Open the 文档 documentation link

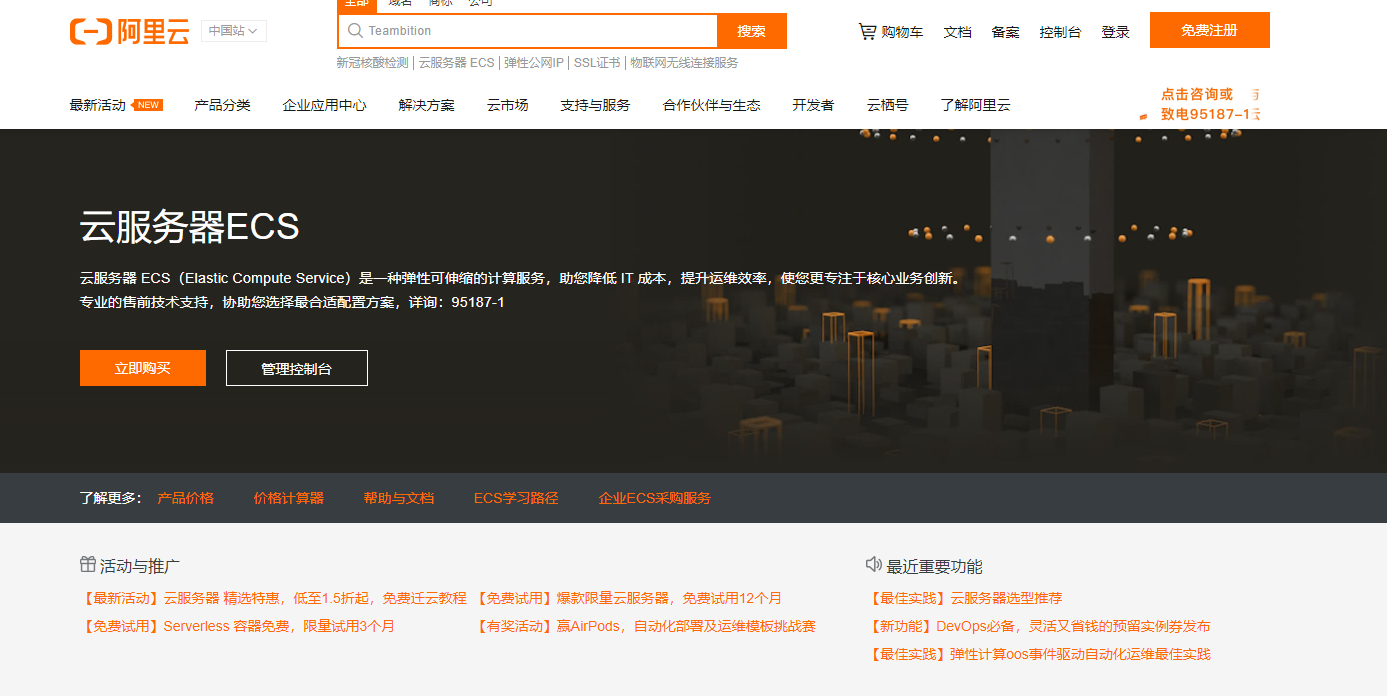[x=957, y=32]
